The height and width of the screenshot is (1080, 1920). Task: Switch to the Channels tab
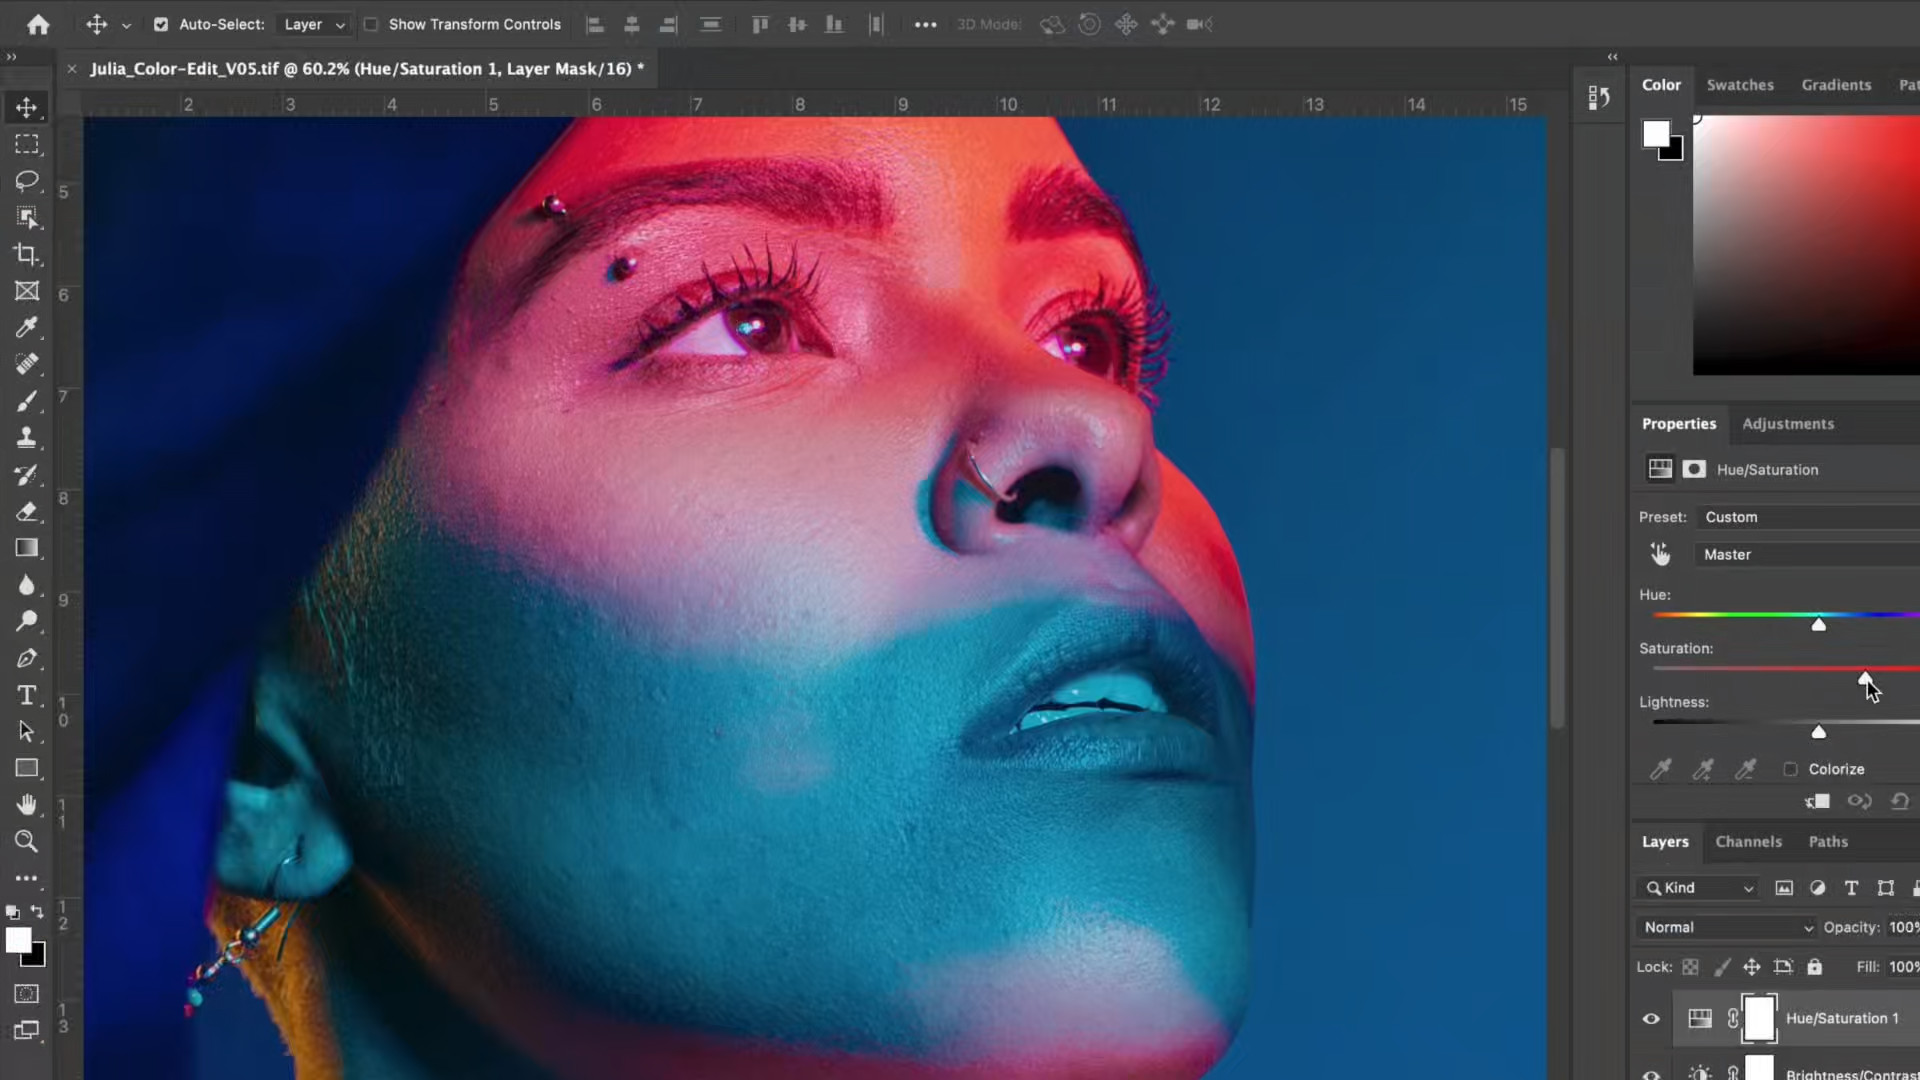click(1749, 841)
